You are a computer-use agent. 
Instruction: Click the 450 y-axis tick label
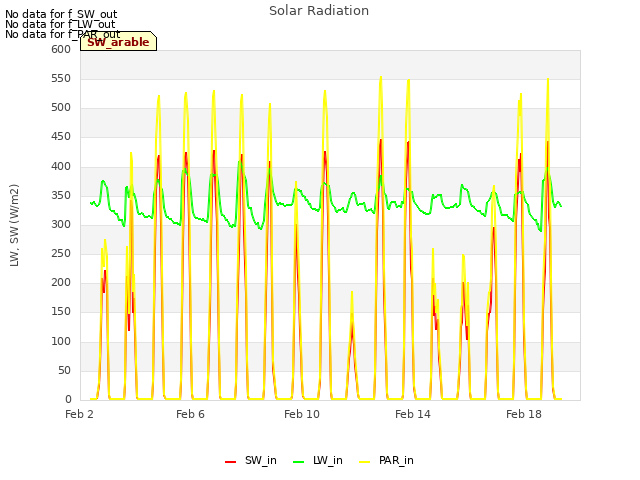pos(61,137)
